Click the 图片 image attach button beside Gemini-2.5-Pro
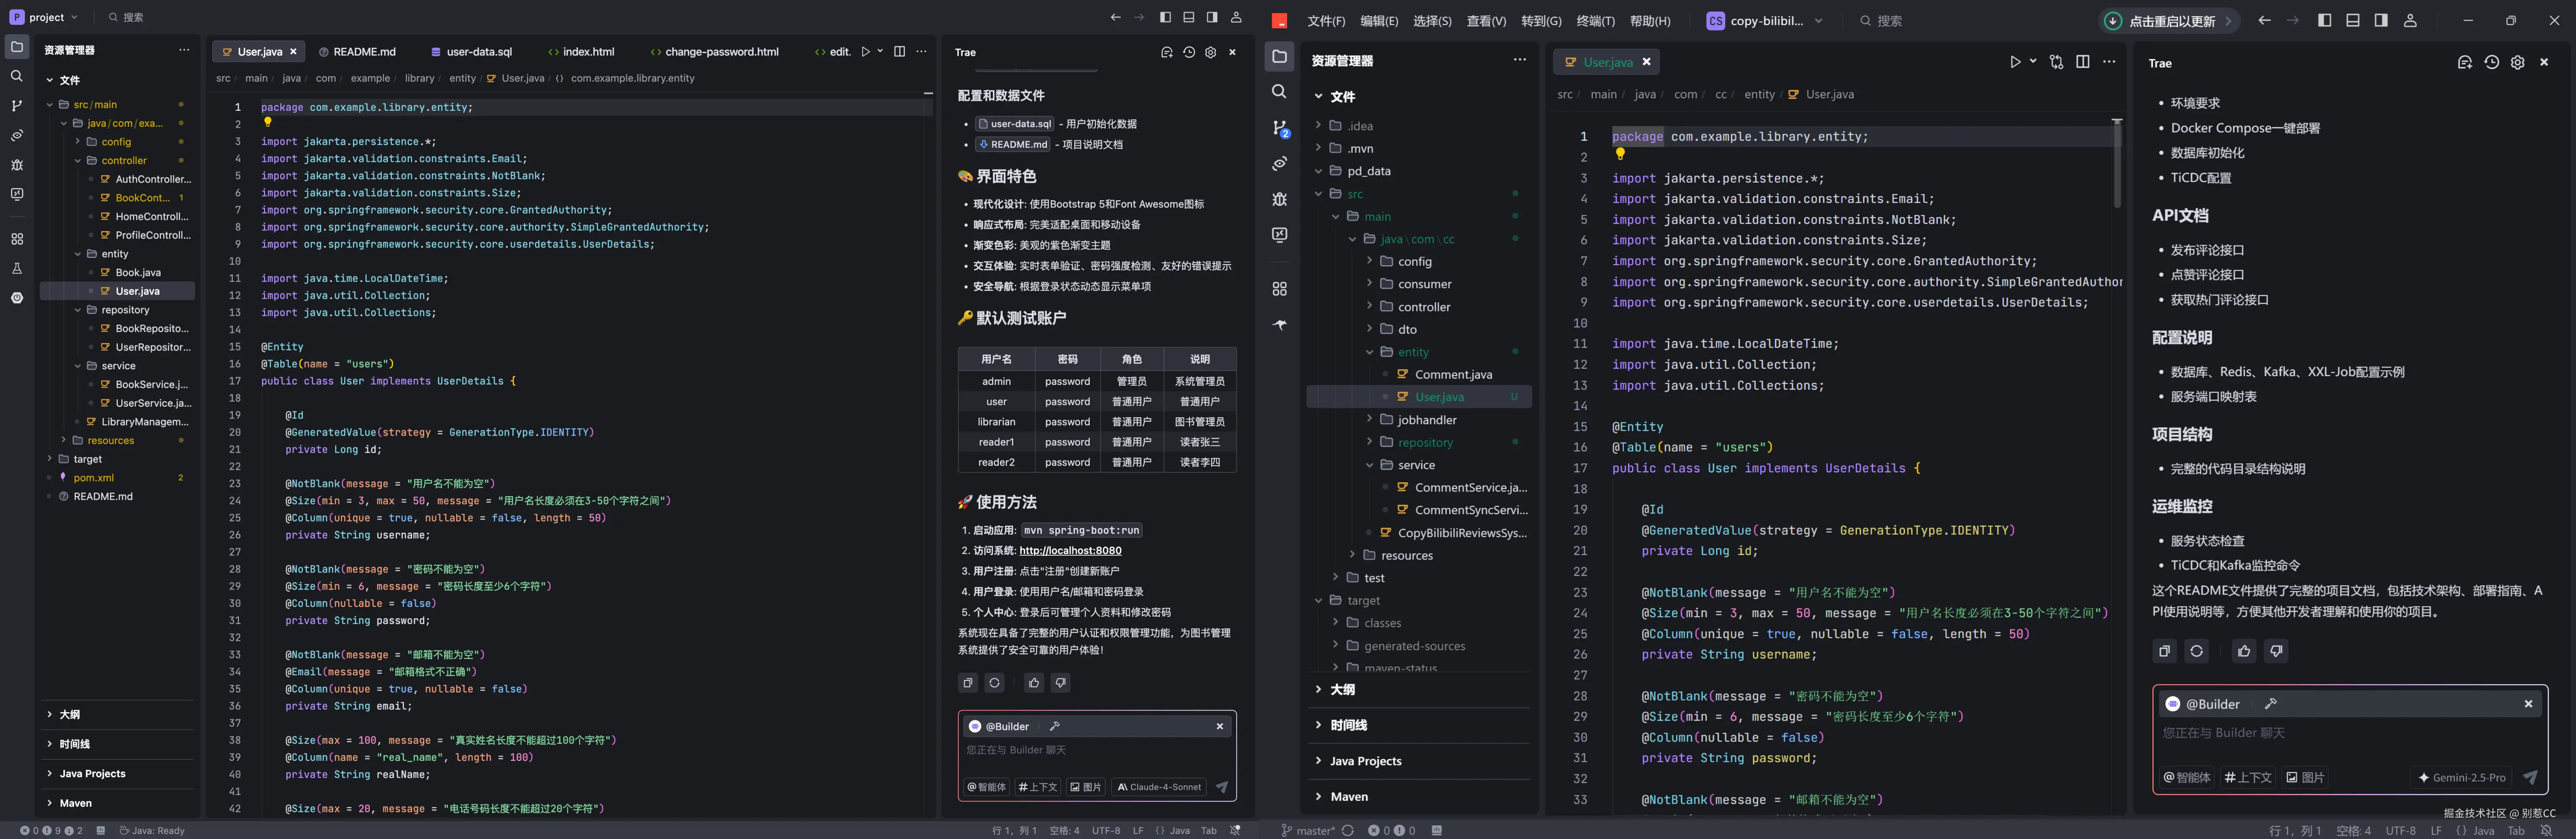2576x839 pixels. point(2305,777)
